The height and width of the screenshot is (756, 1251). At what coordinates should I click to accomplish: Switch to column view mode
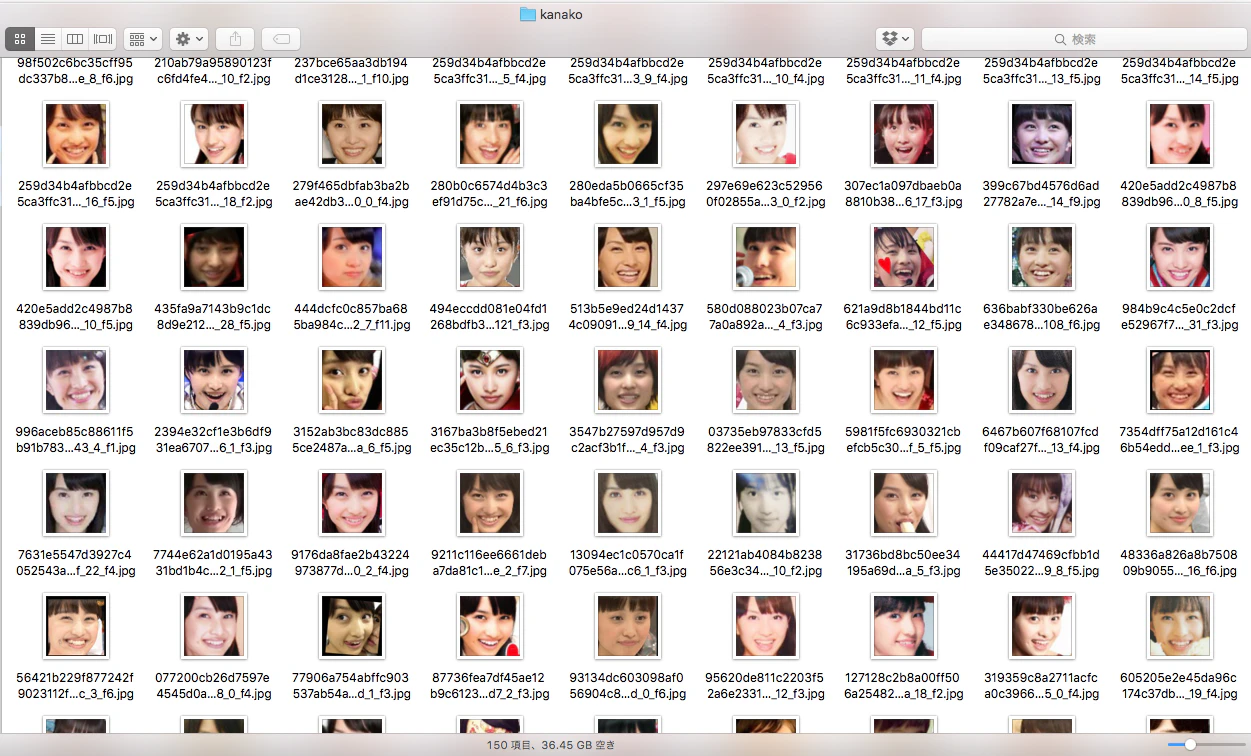coord(74,39)
